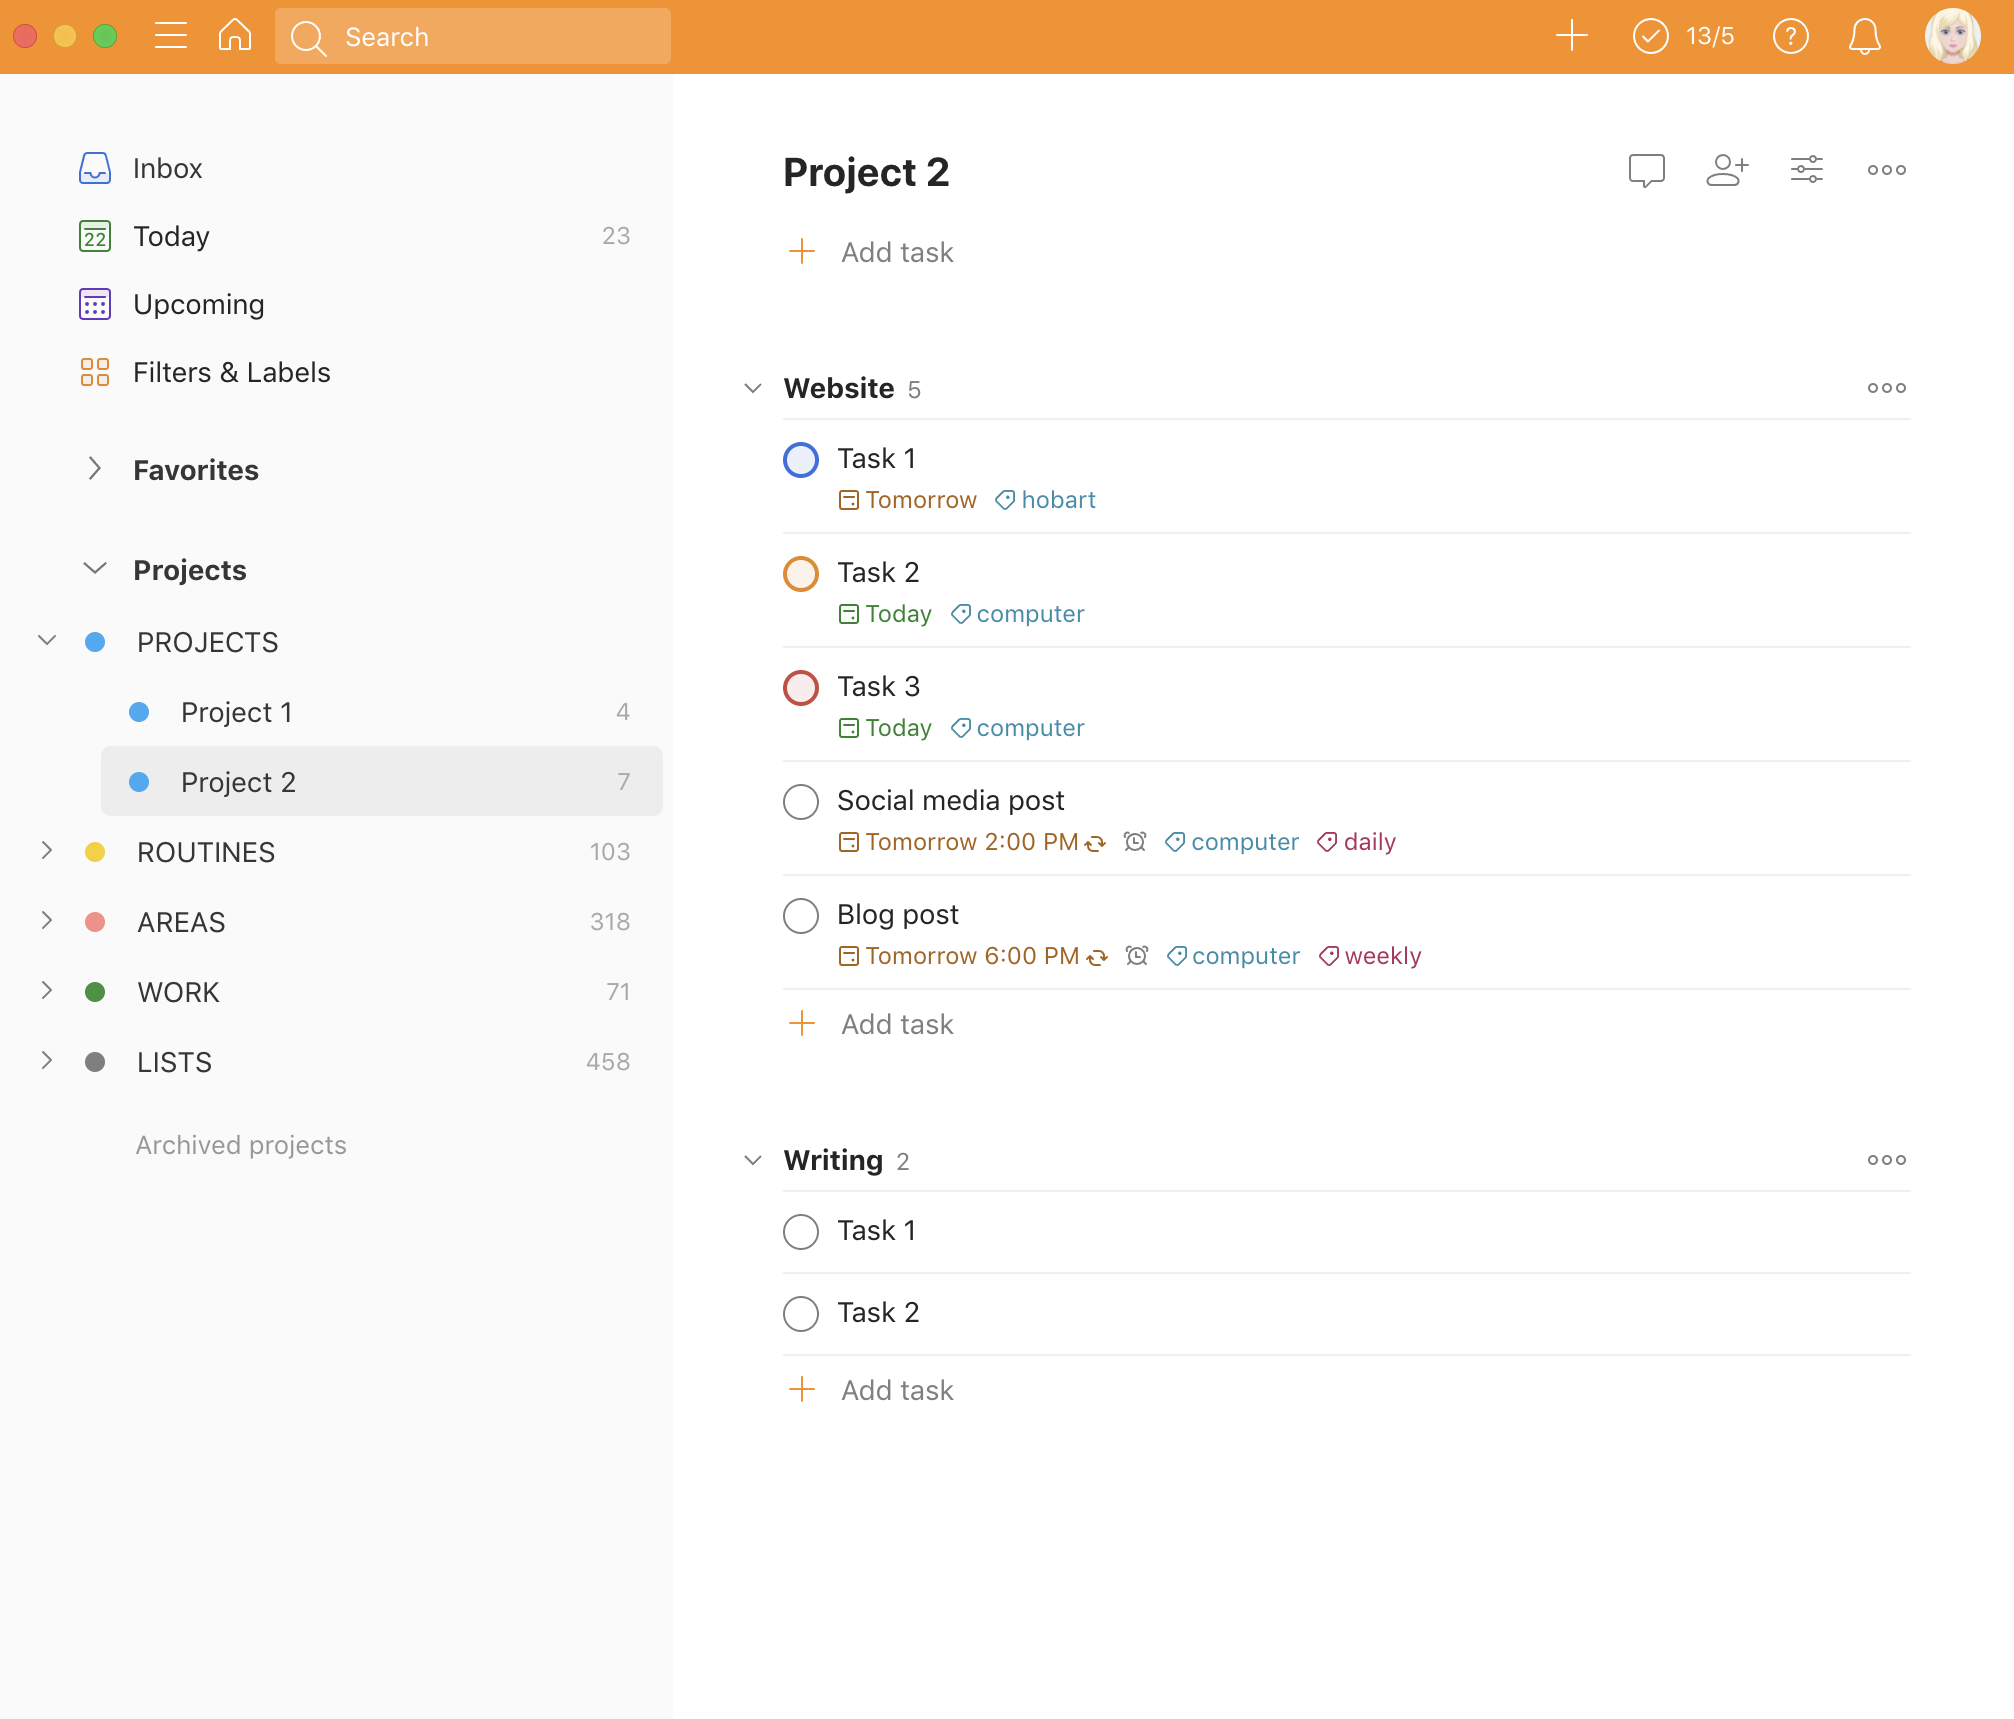Toggle sidebar with hamburger menu icon

point(171,36)
